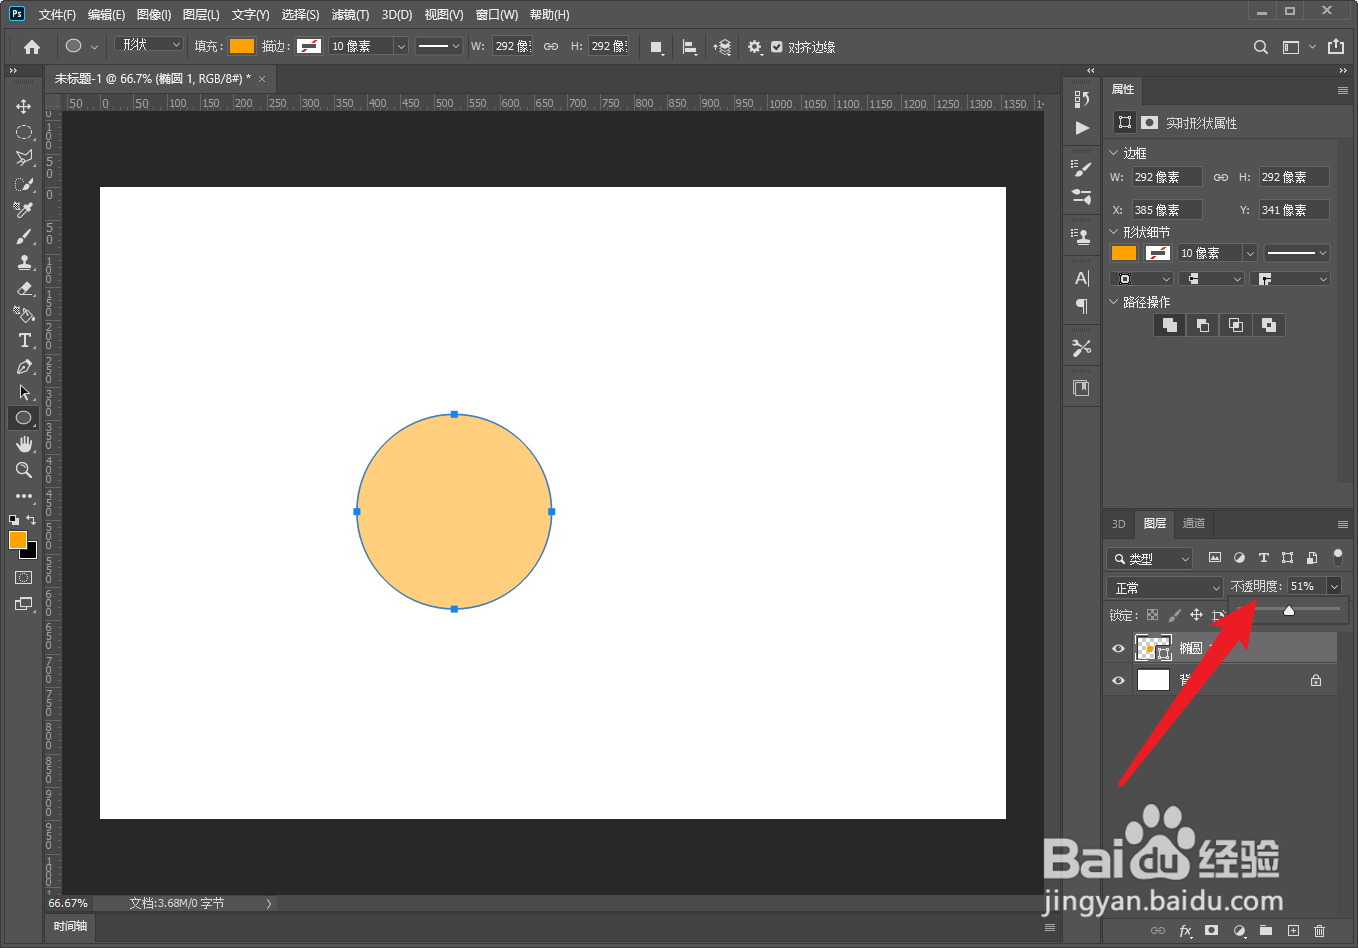Click the options bar fill color swatch
The height and width of the screenshot is (948, 1358).
tap(242, 46)
